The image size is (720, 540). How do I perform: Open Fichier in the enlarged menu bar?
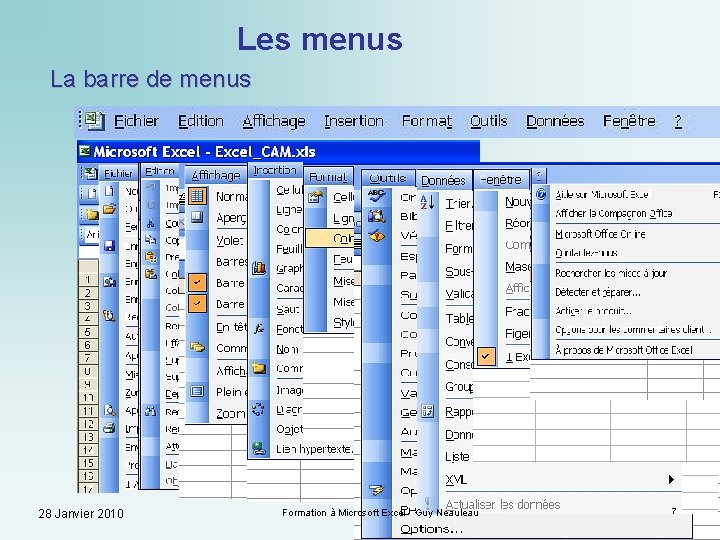[136, 121]
